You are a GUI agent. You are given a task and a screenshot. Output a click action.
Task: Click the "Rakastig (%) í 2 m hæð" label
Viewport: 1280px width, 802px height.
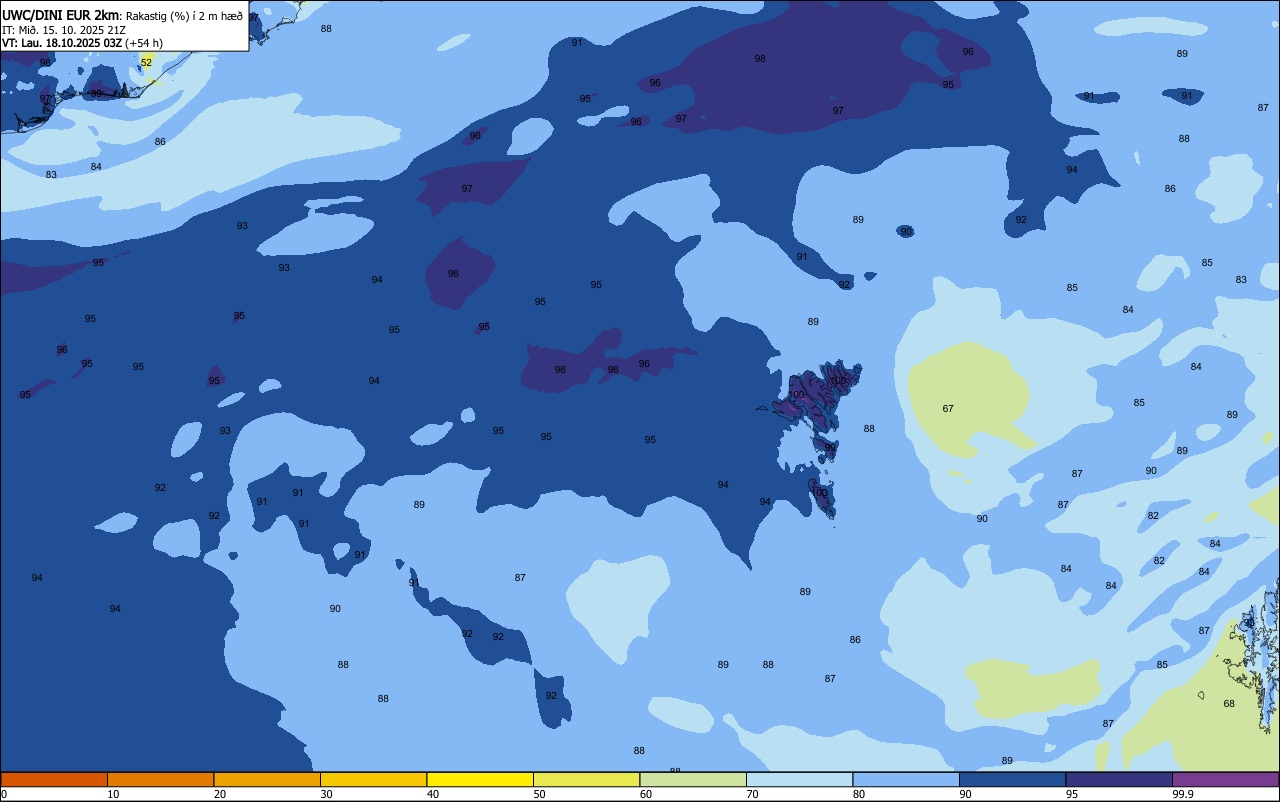pos(184,16)
